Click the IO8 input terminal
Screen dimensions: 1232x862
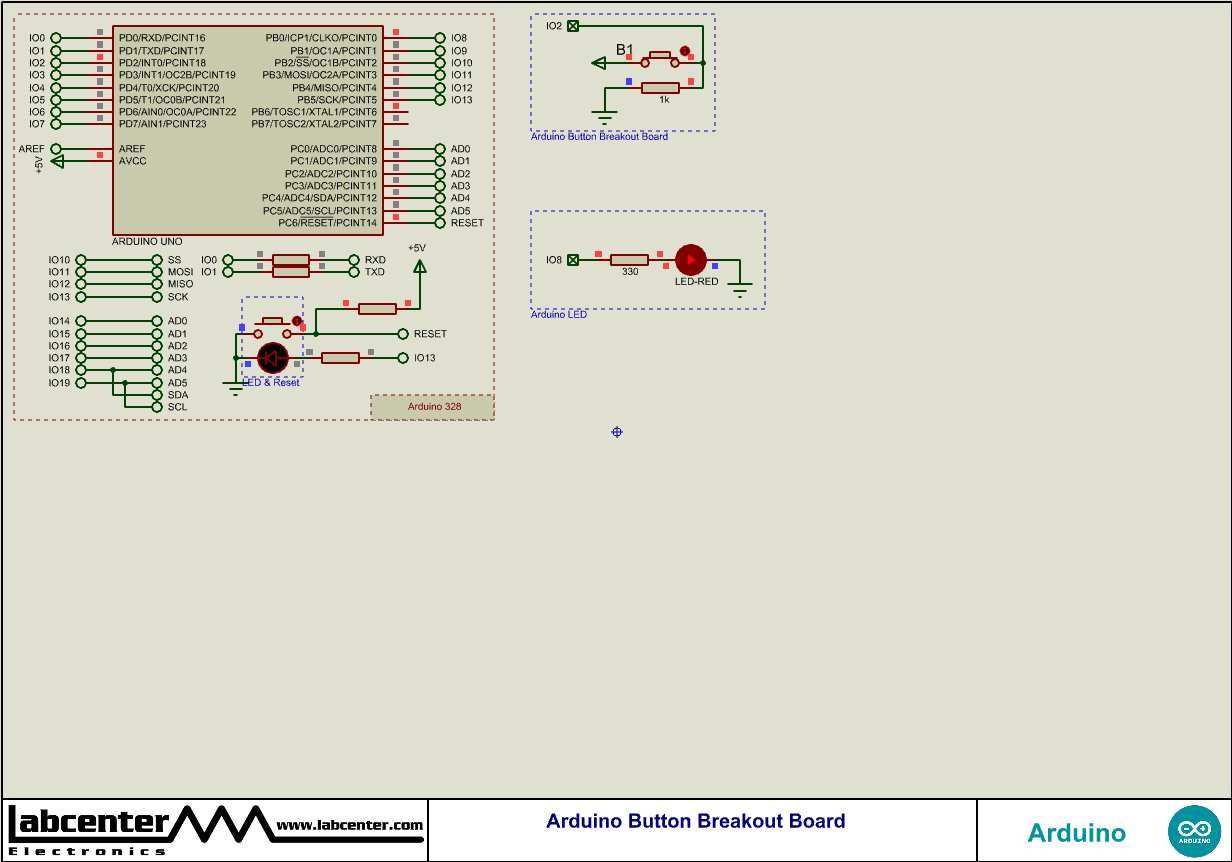point(571,259)
